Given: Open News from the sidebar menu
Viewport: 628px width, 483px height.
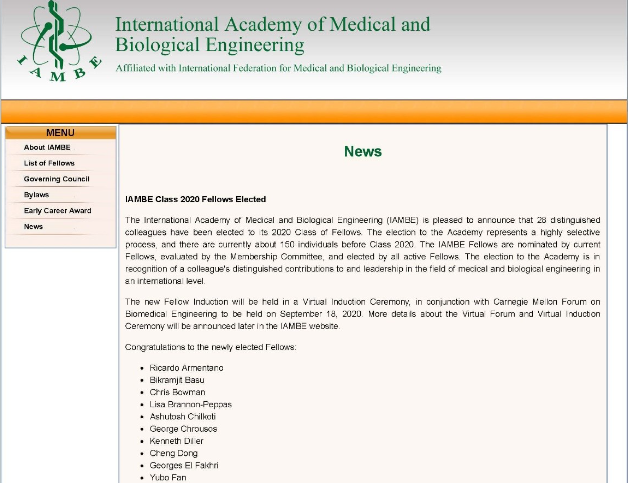Looking at the screenshot, I should (34, 227).
